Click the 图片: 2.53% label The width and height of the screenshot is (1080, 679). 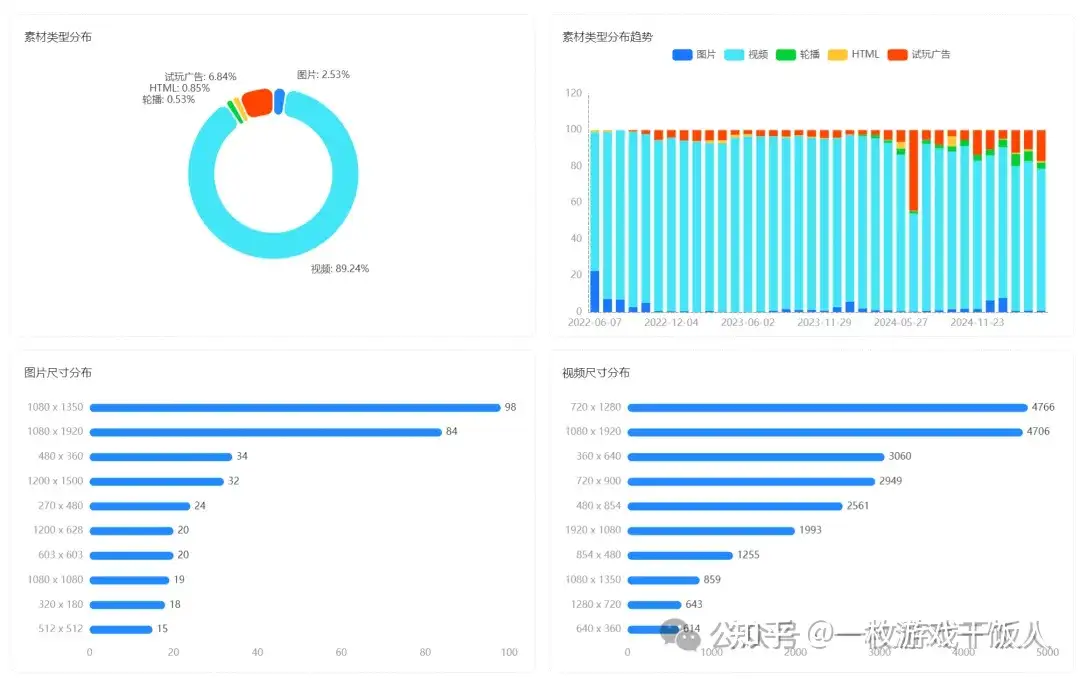point(323,74)
